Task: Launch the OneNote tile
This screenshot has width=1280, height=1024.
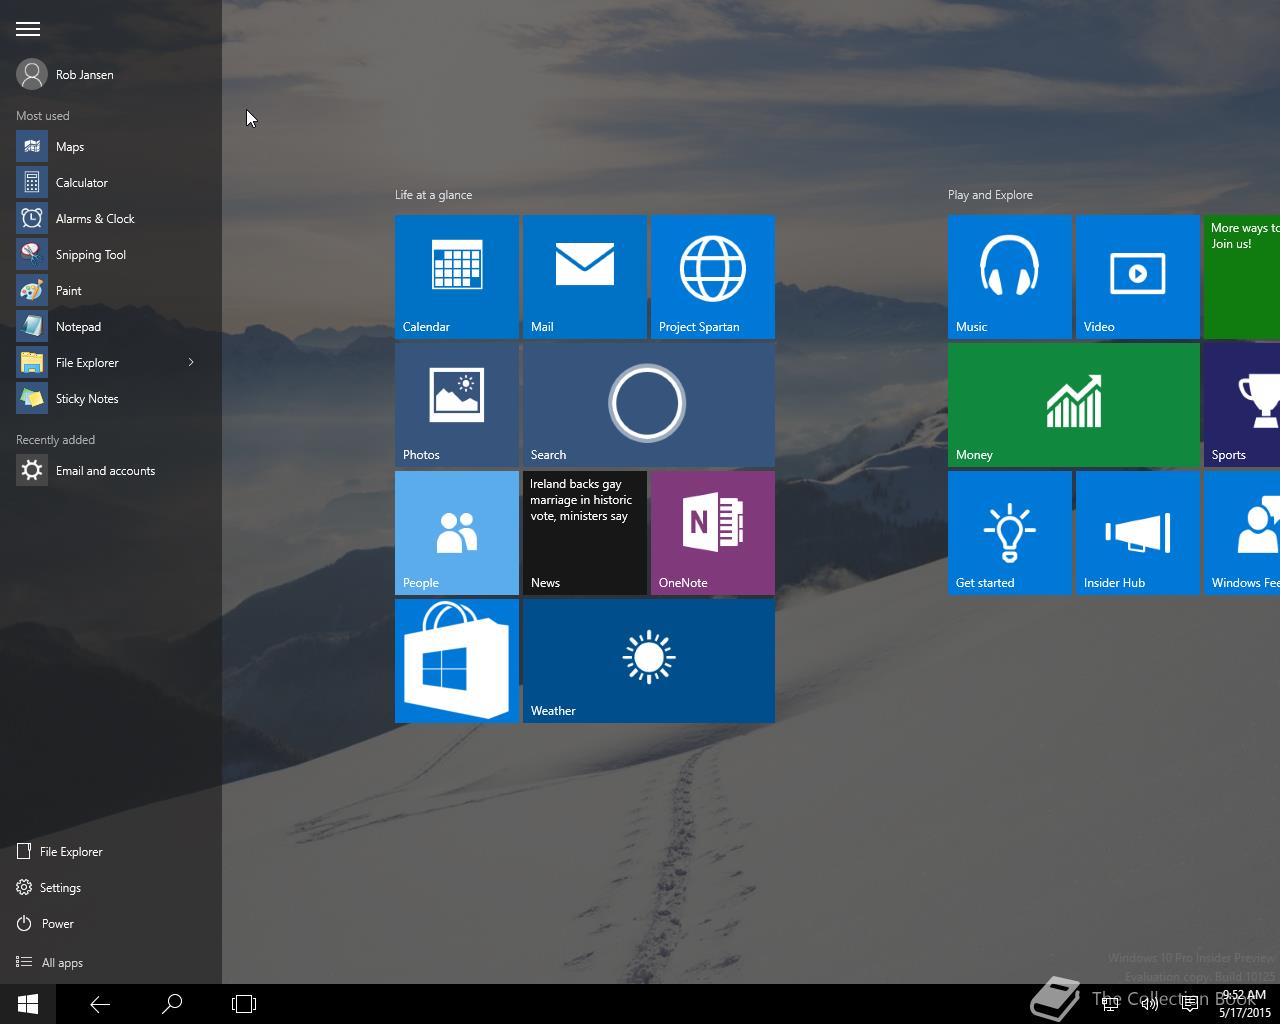Action: [x=713, y=533]
